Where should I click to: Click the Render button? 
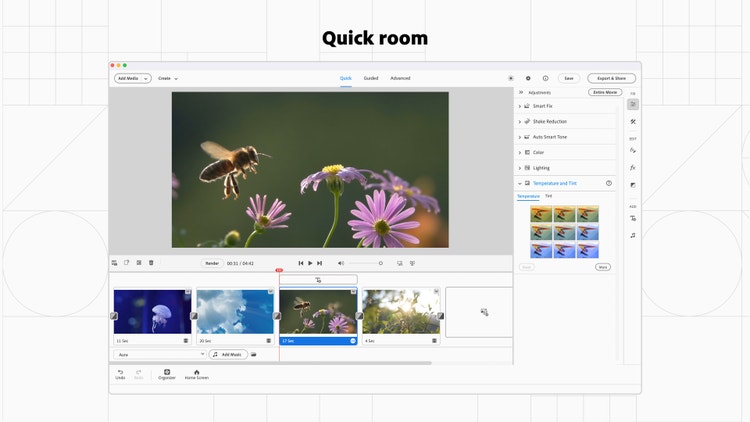[212, 263]
